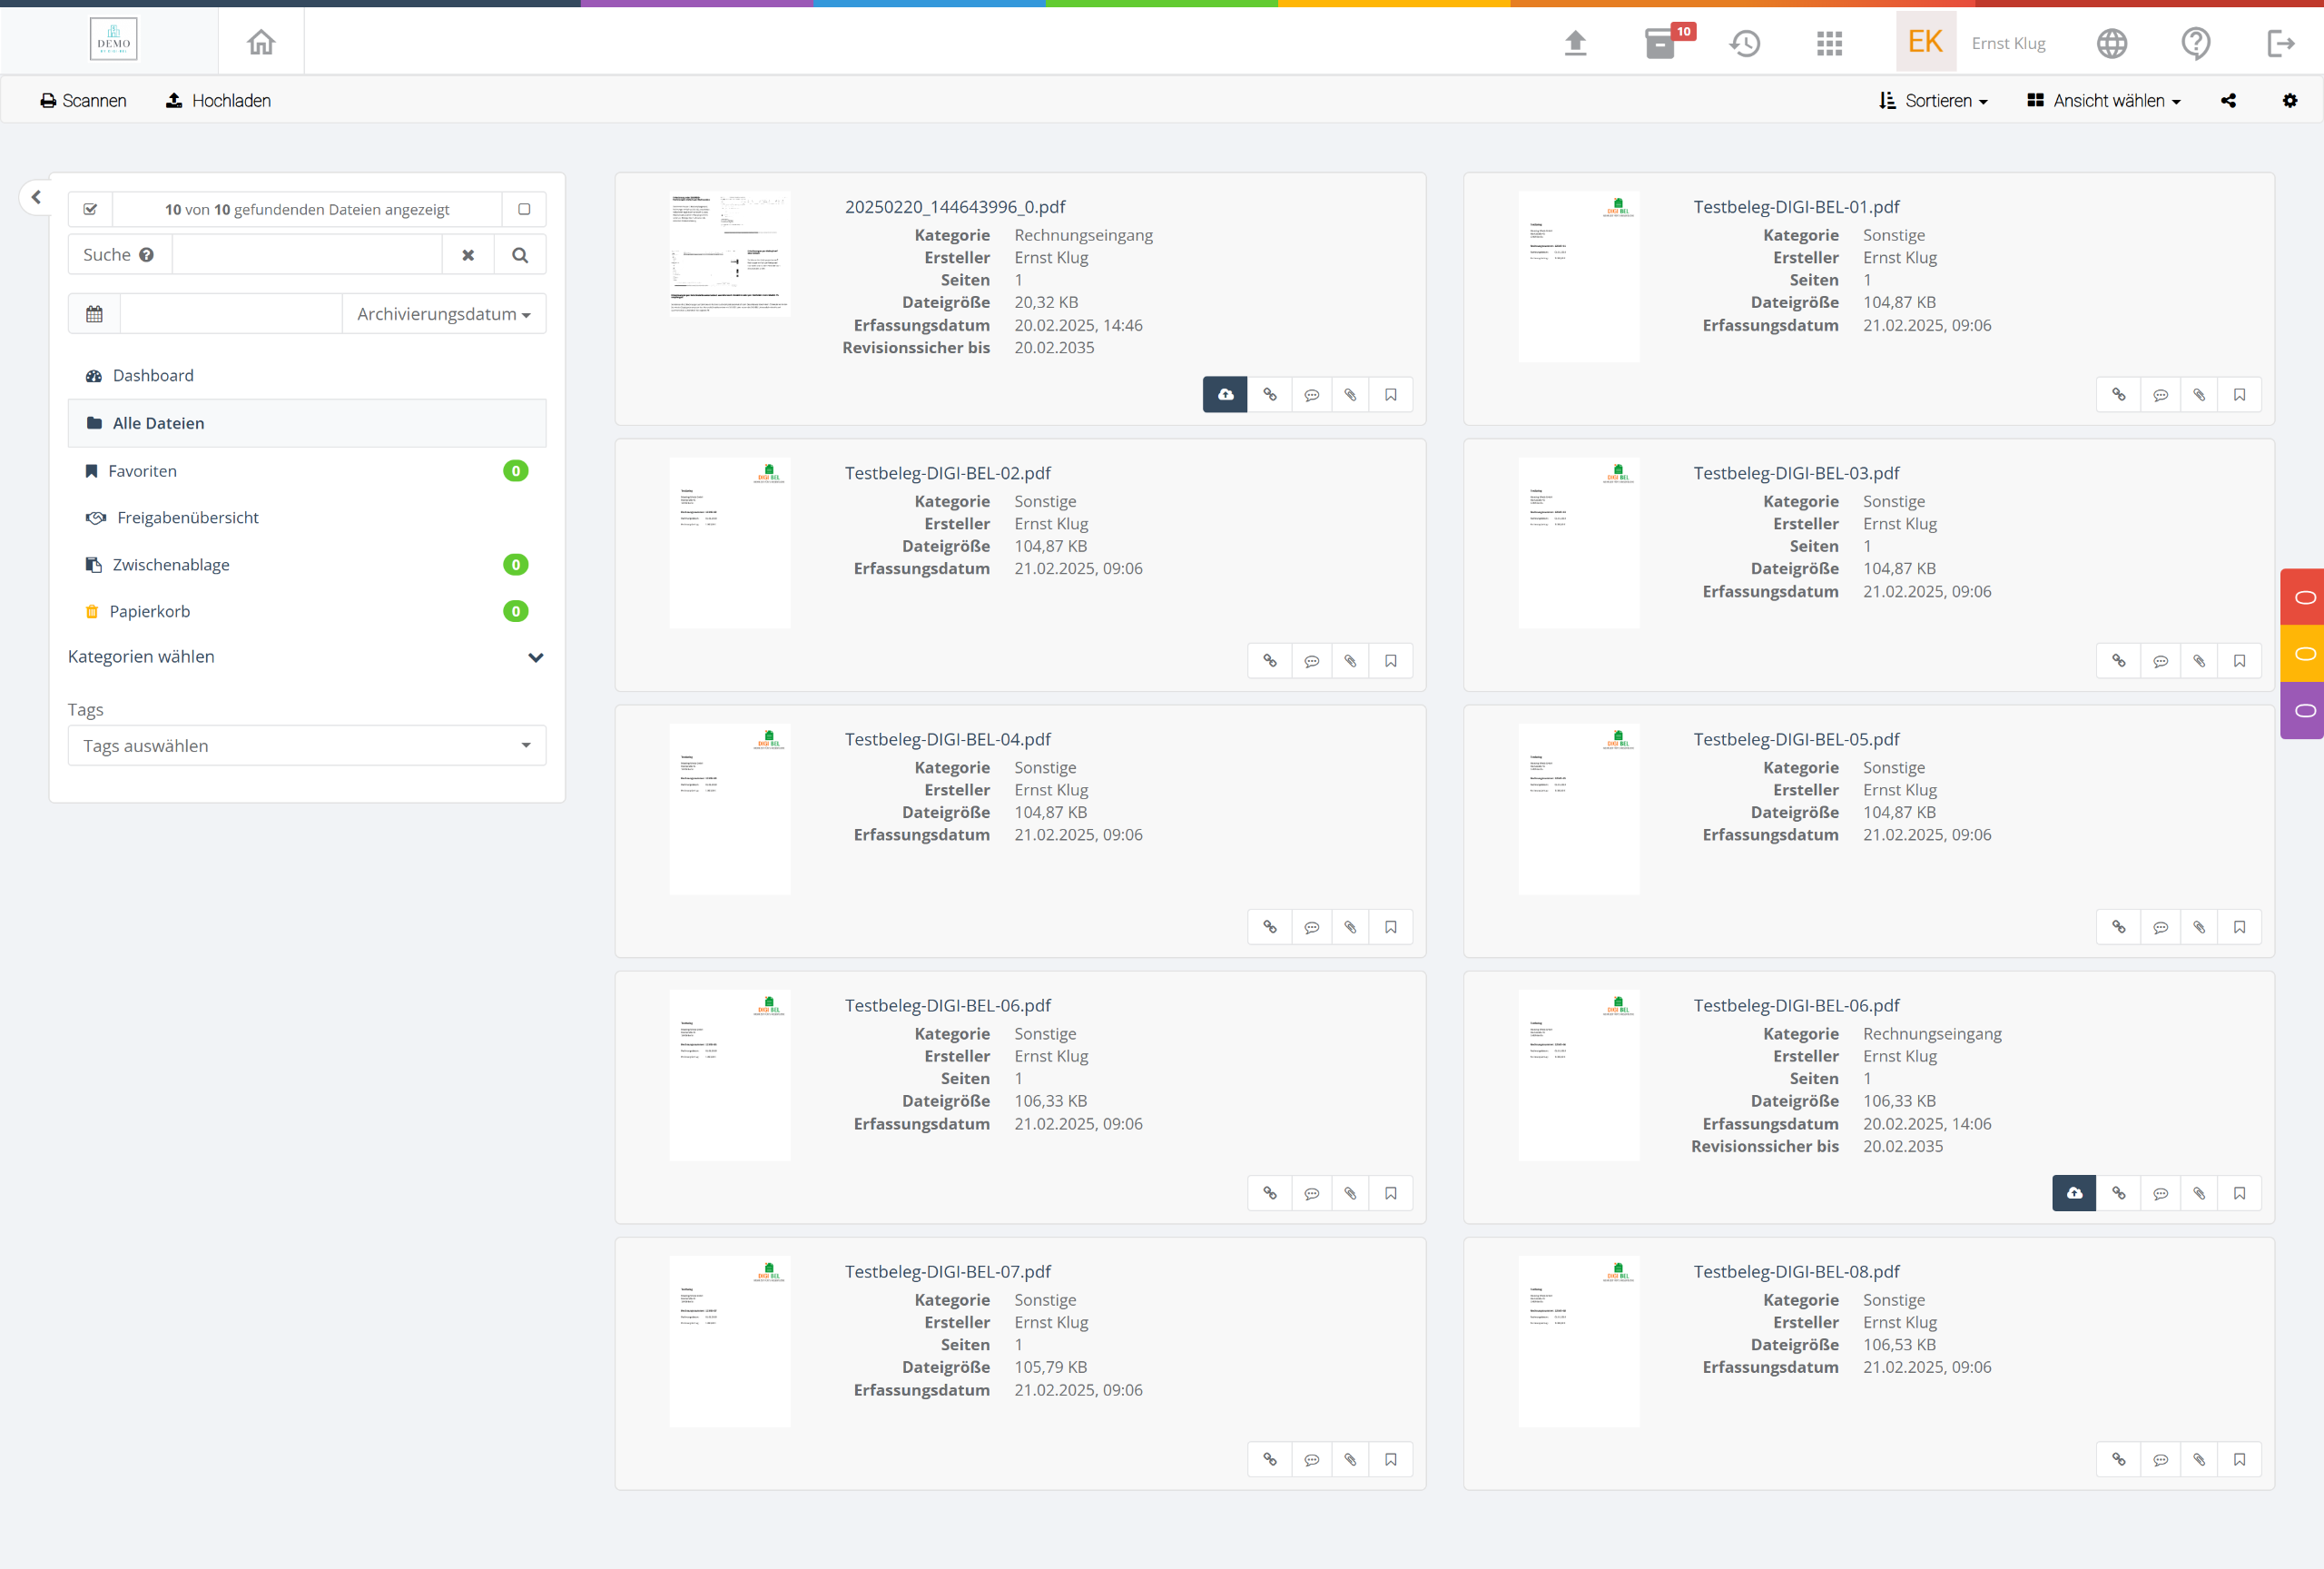The width and height of the screenshot is (2324, 1569).
Task: Click the home icon in header
Action: pos(261,42)
